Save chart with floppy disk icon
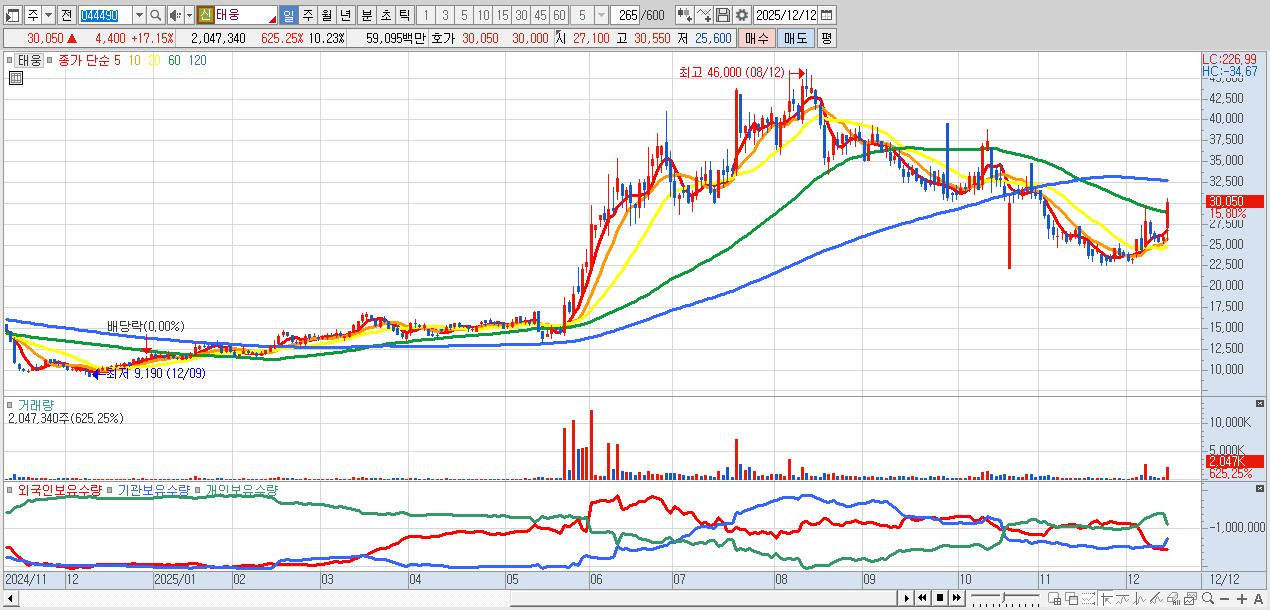Viewport: 1270px width, 610px height. coord(723,15)
